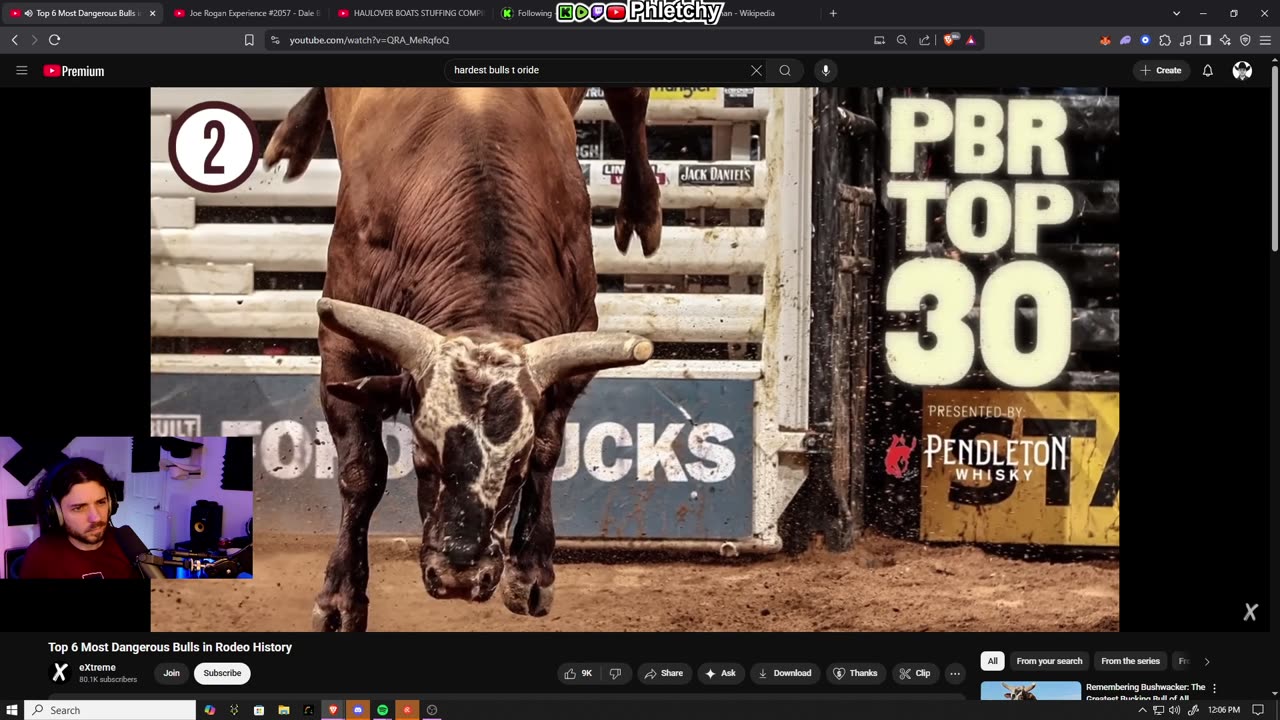Open Brave main menu hamburger
The width and height of the screenshot is (1280, 720).
(1265, 40)
